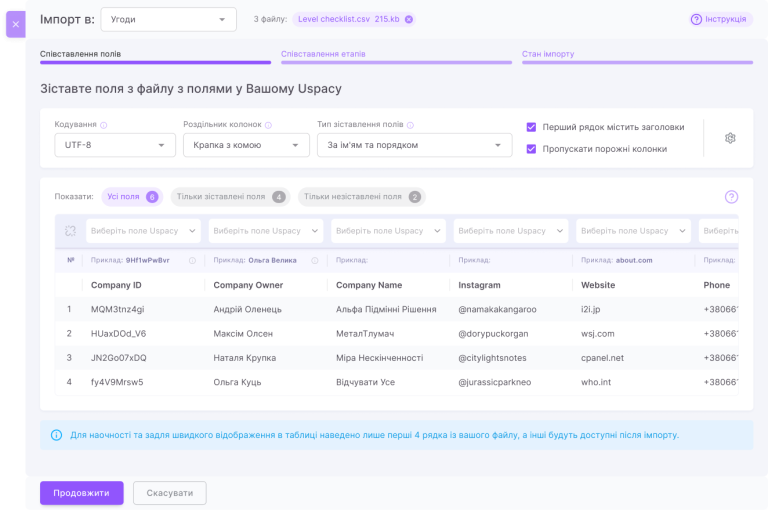Click cell Альфа Підмінні Рішення

386,310
